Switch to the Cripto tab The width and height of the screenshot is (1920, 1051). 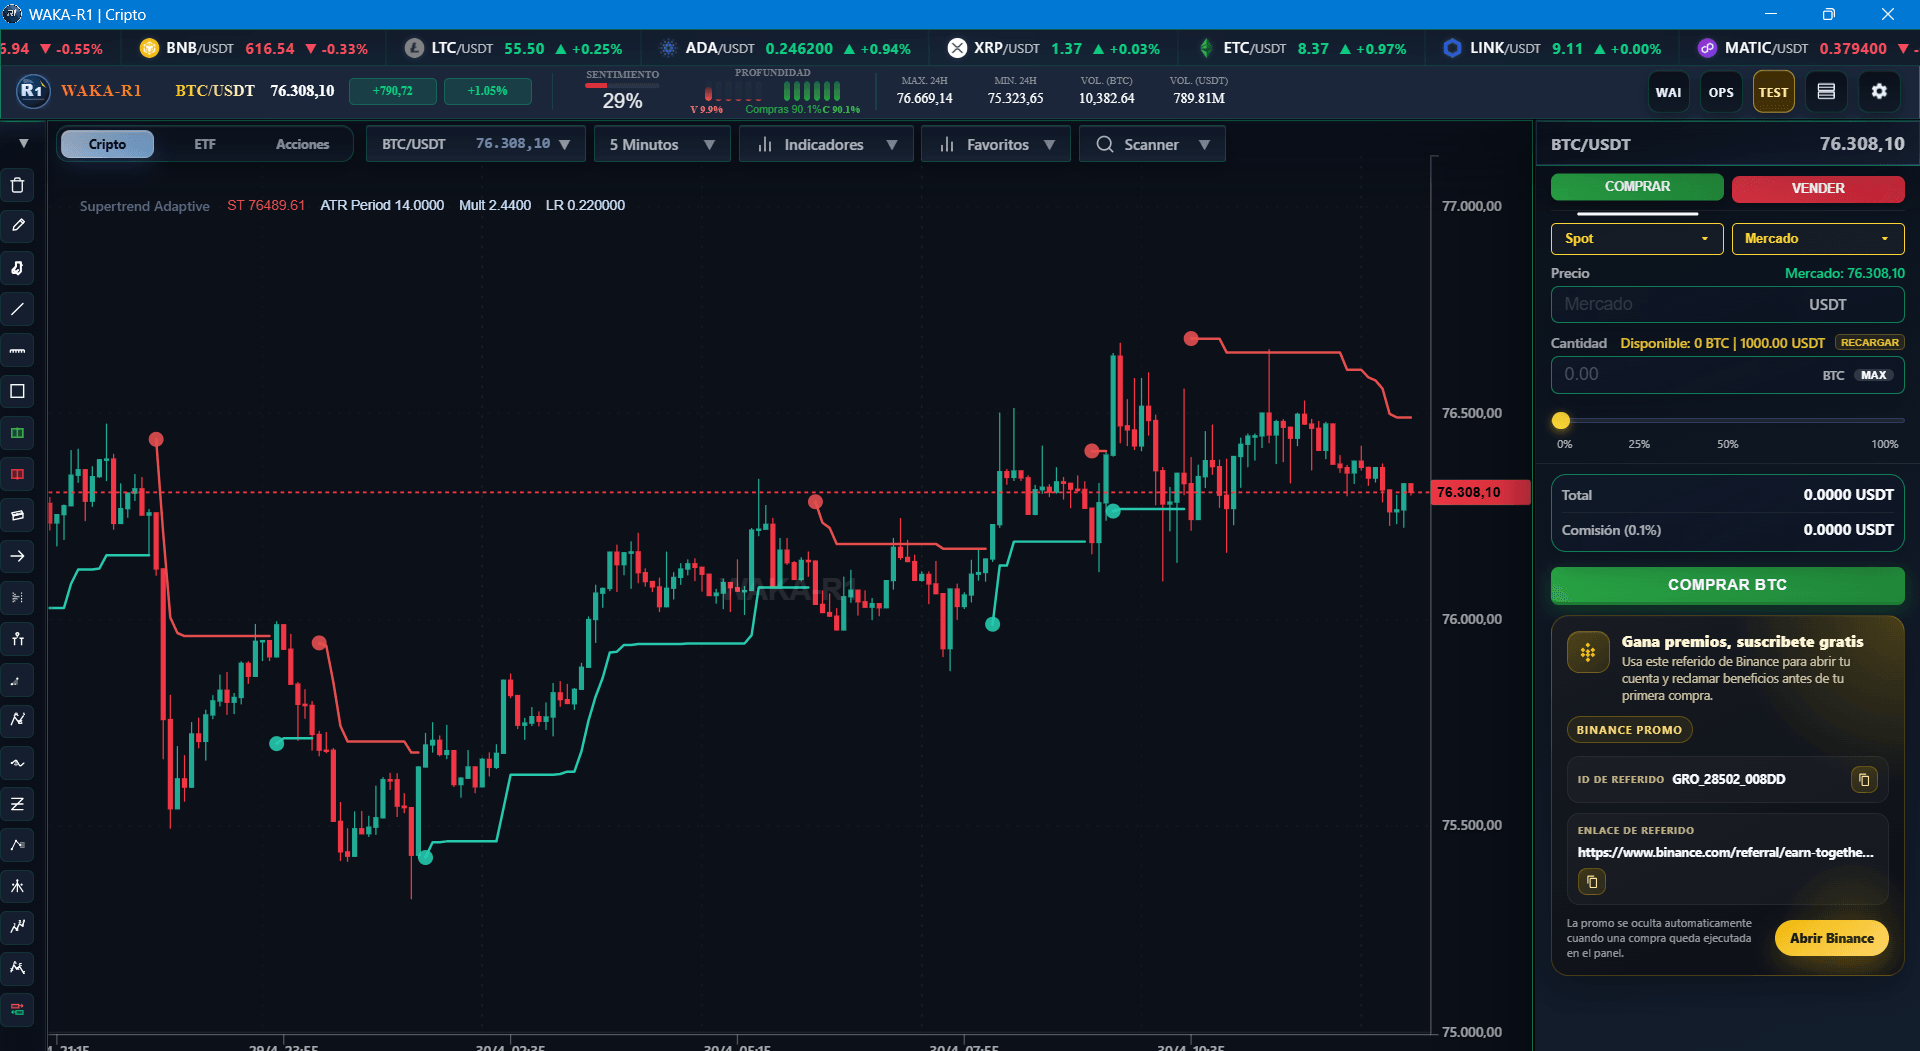coord(107,144)
